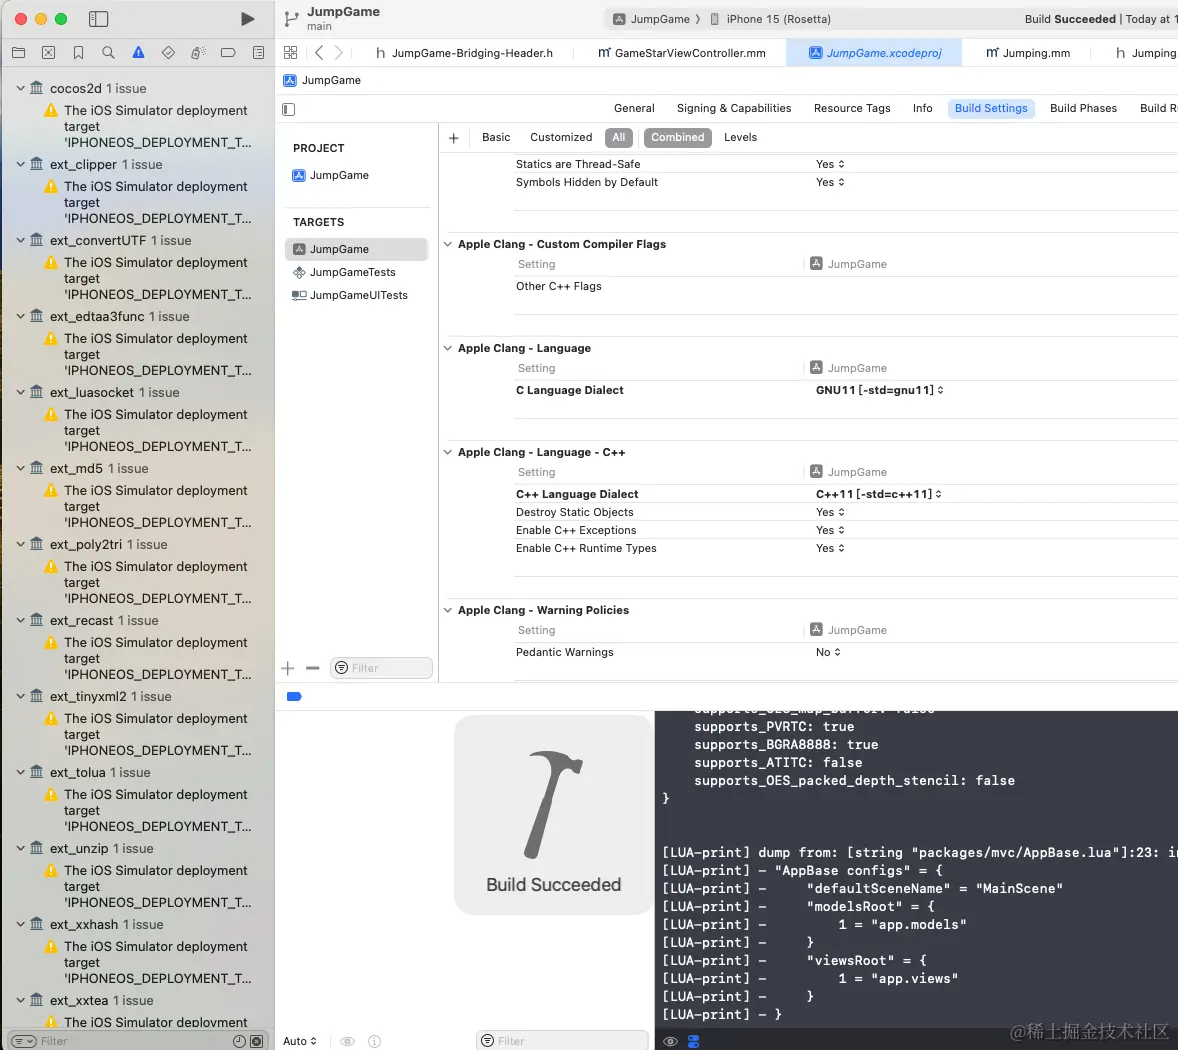Collapse the cocos2d issue group
This screenshot has width=1178, height=1050.
(21, 88)
